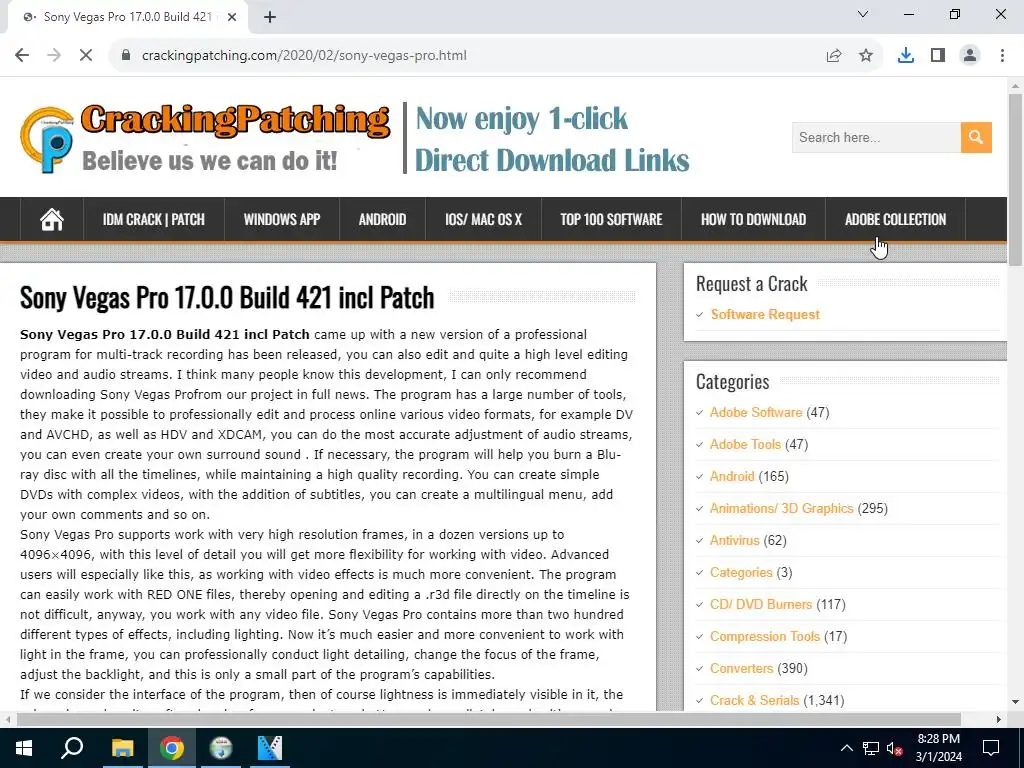Click the Search here input field
This screenshot has width=1024, height=768.
click(x=876, y=137)
